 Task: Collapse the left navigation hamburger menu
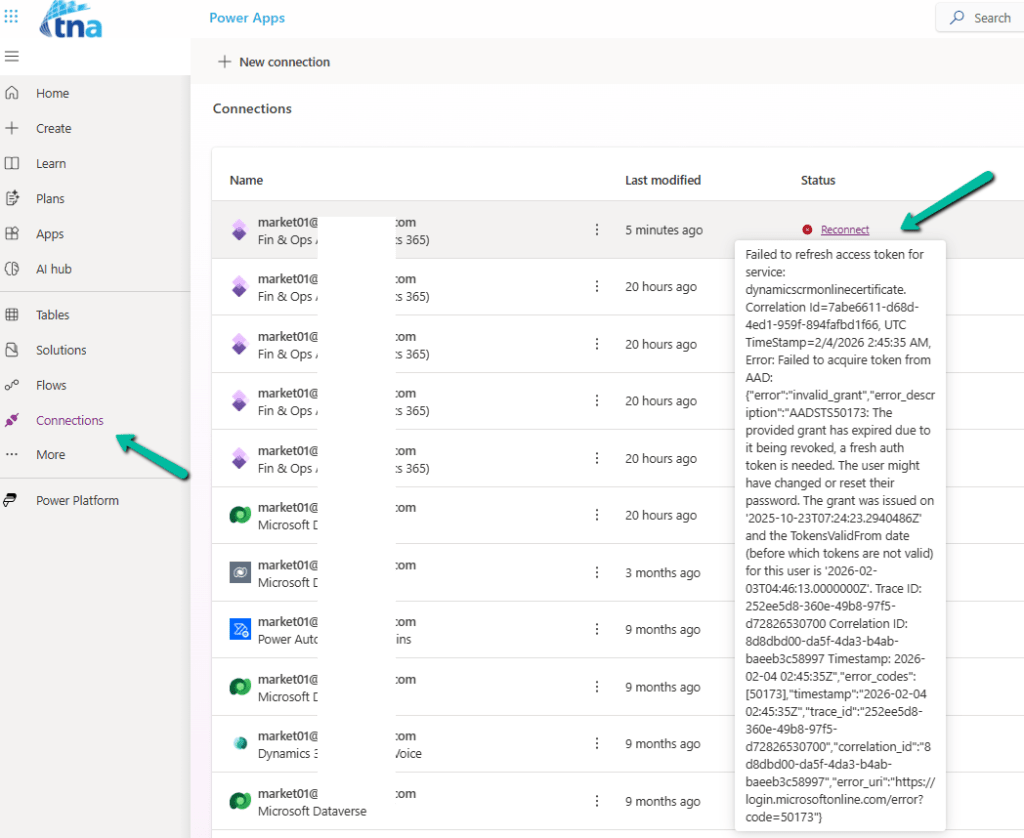click(12, 56)
